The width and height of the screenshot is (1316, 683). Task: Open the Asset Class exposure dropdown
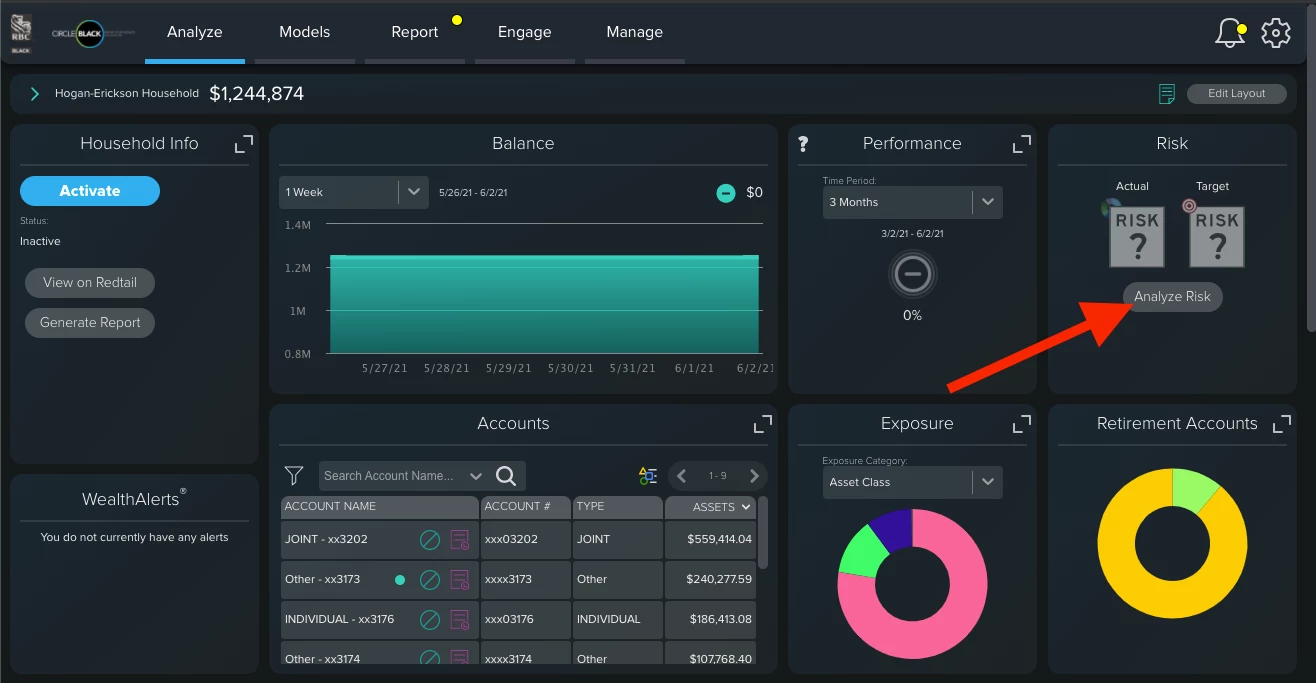(x=912, y=482)
